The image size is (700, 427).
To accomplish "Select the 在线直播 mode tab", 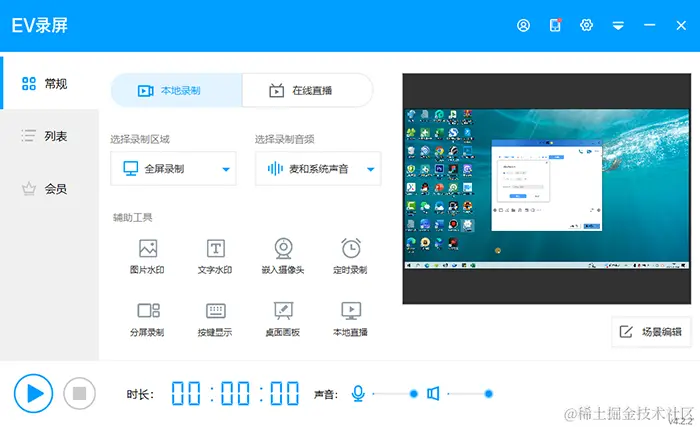I will coord(308,91).
